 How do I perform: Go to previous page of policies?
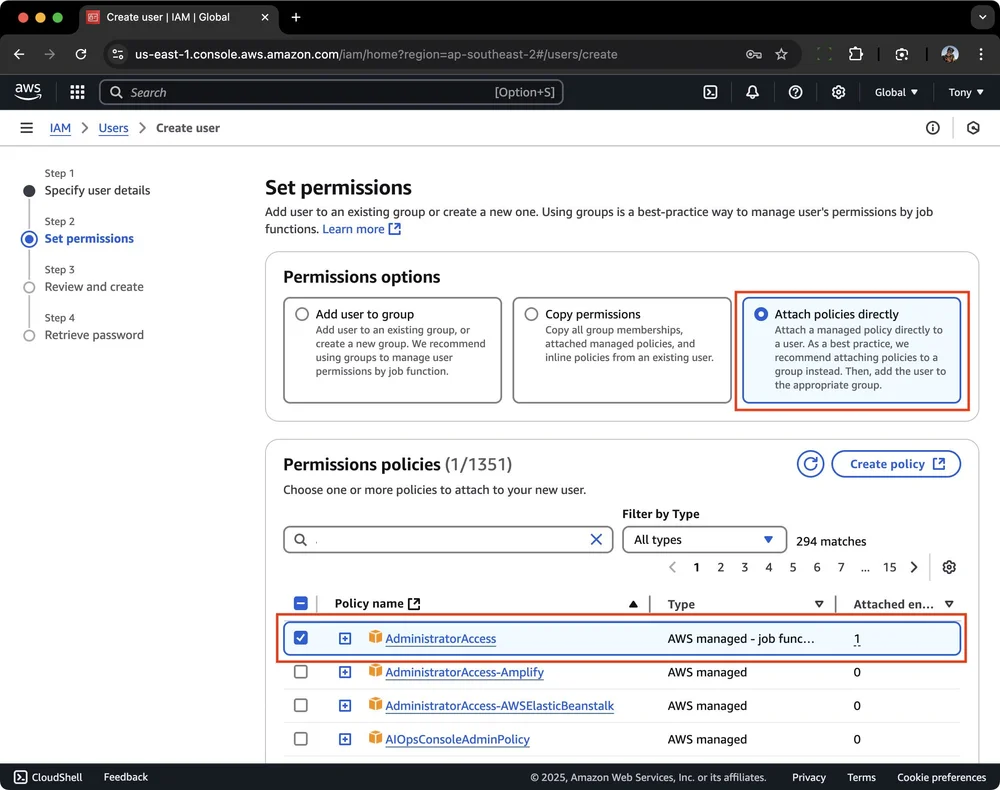pyautogui.click(x=672, y=567)
